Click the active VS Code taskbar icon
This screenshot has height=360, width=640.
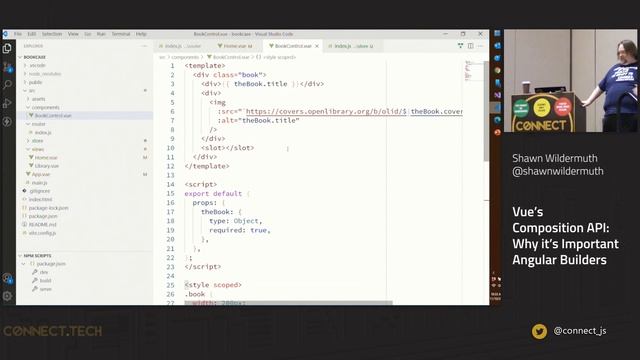pos(497,107)
